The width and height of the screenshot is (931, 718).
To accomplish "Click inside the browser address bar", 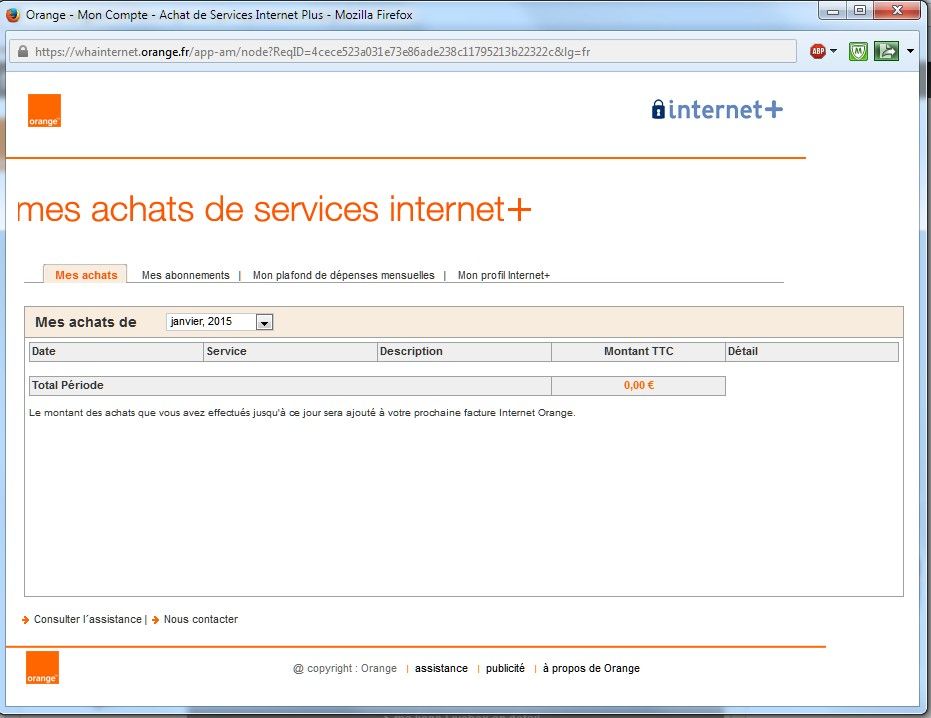I will [400, 50].
